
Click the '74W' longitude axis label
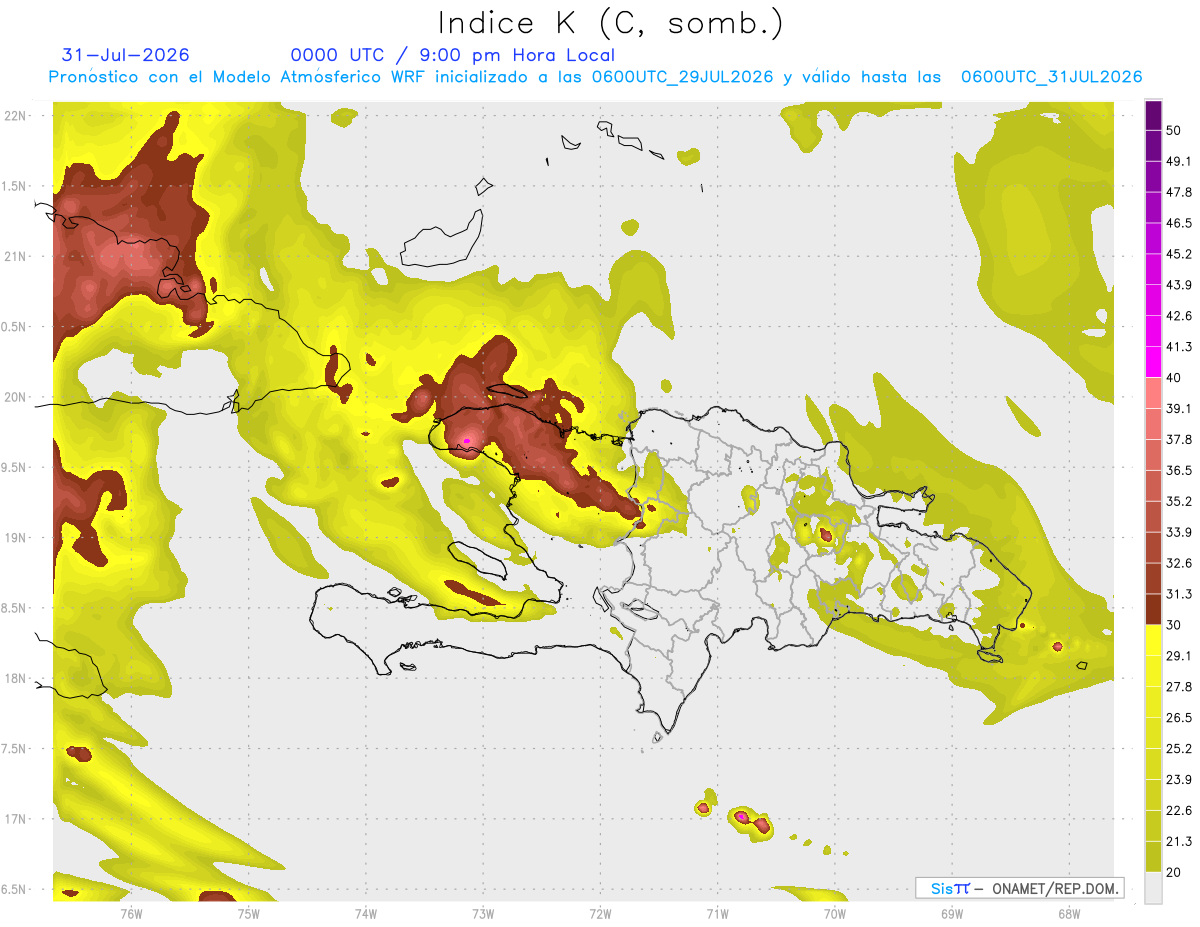tap(366, 913)
